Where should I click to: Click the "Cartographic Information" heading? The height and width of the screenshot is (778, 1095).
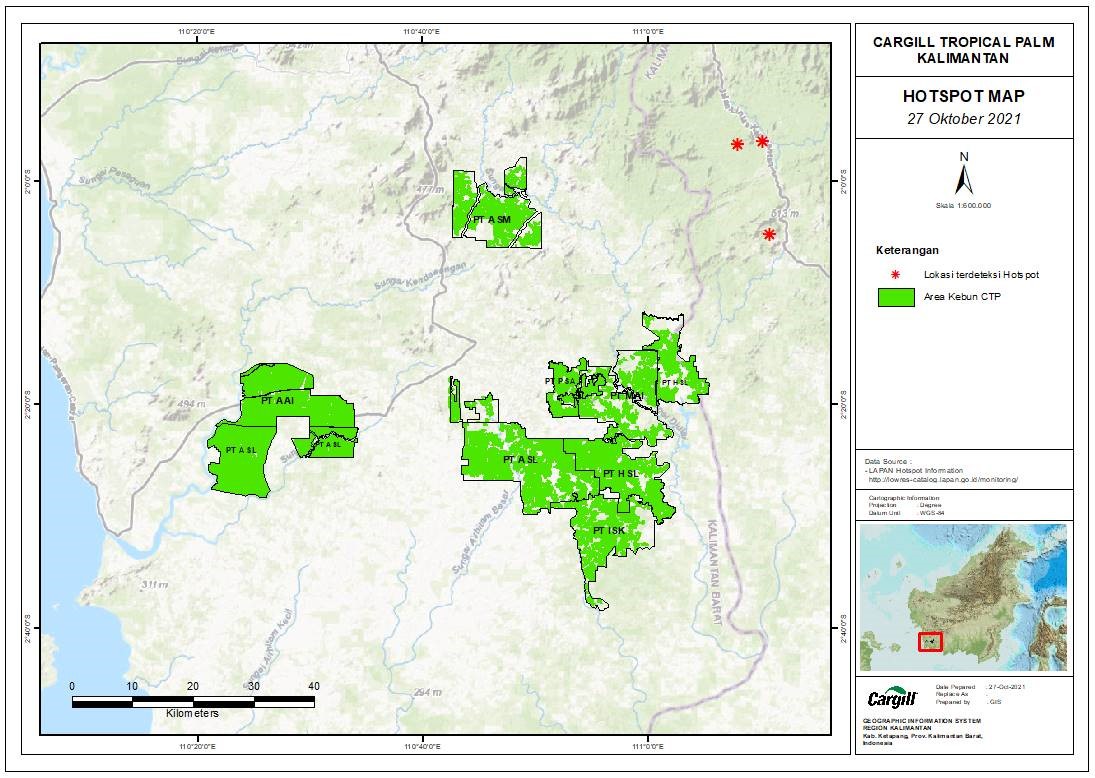tap(904, 497)
